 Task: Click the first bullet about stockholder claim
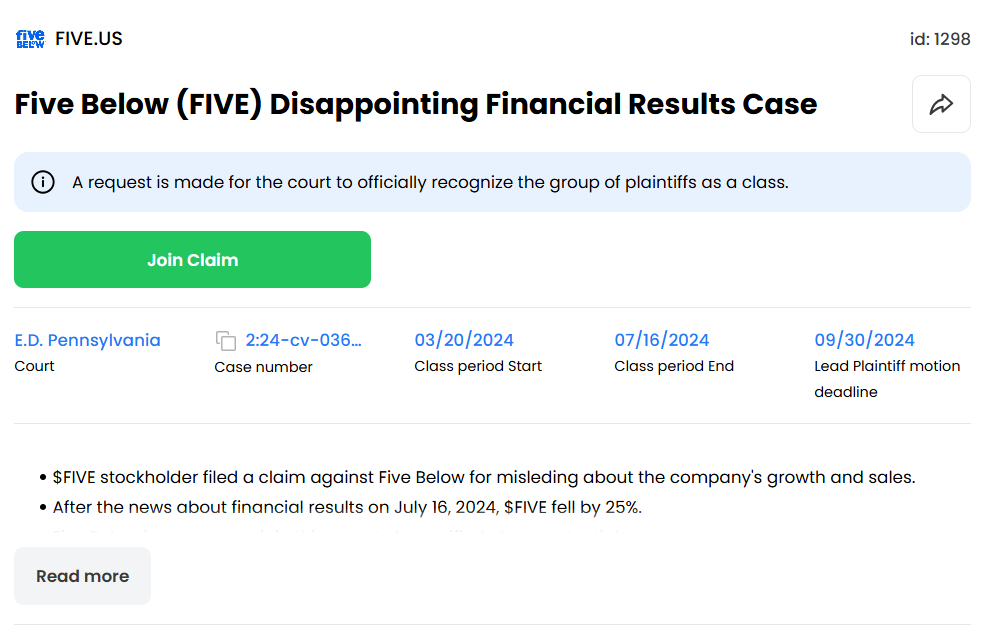point(484,477)
